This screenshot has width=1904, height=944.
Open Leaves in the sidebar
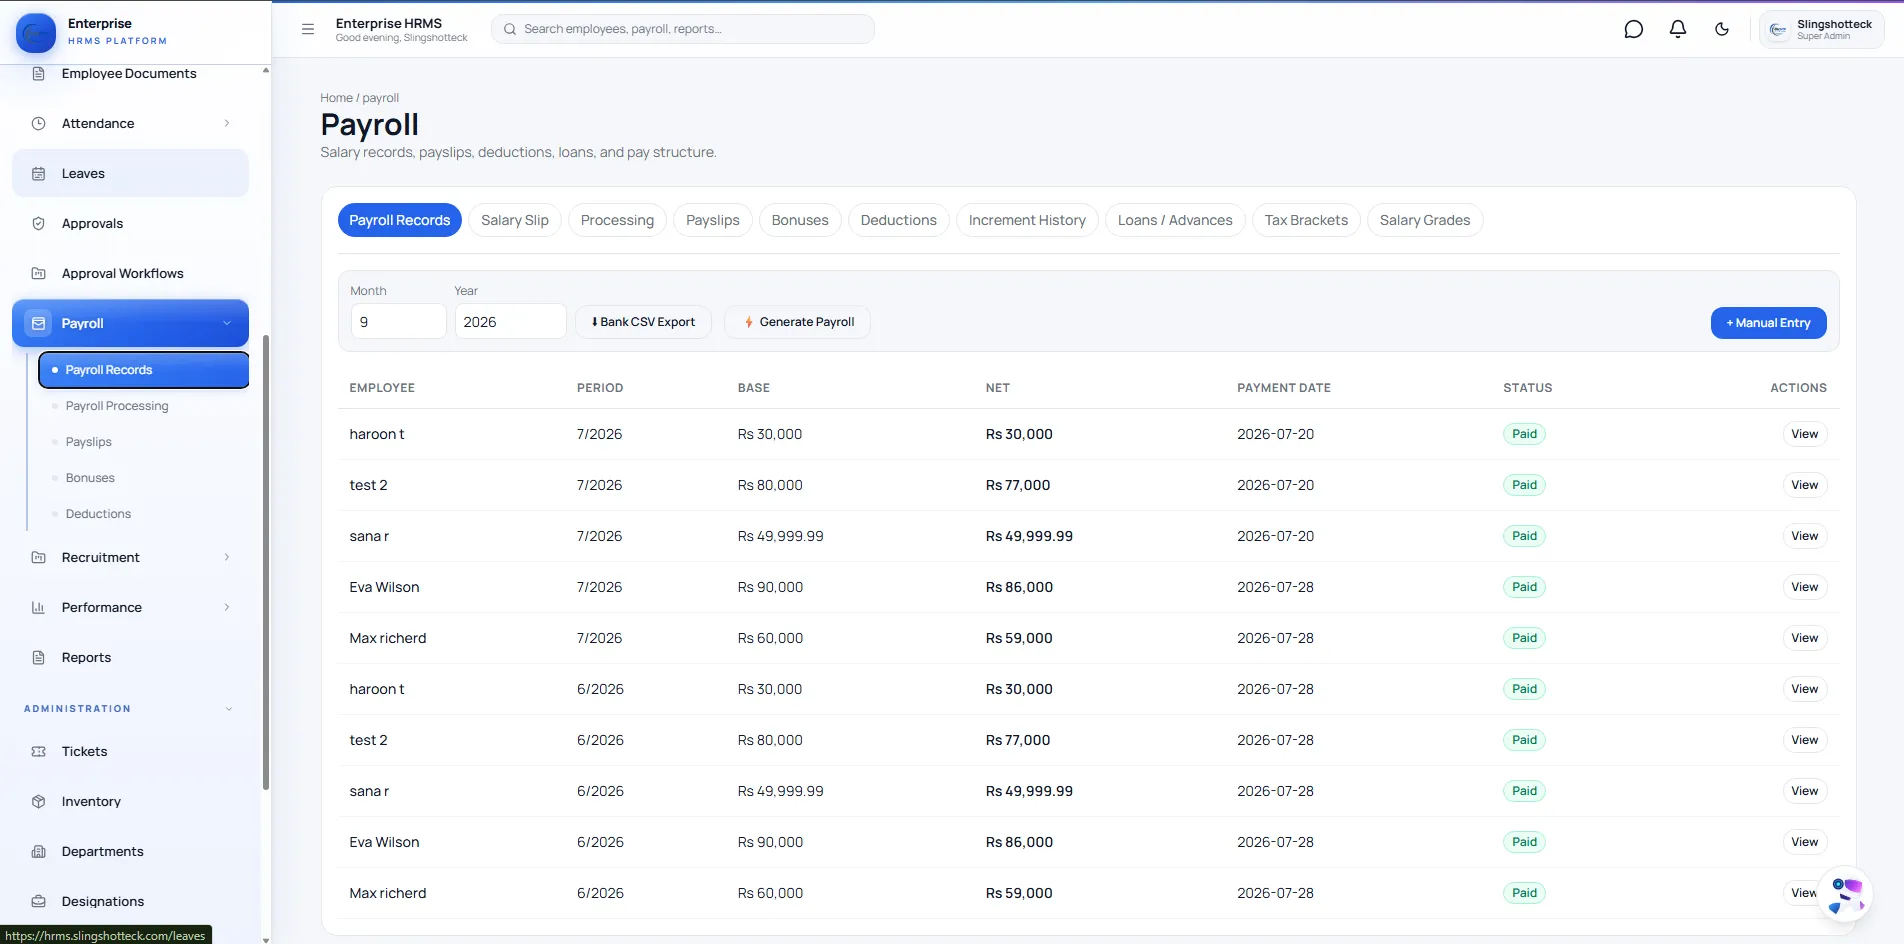(131, 174)
